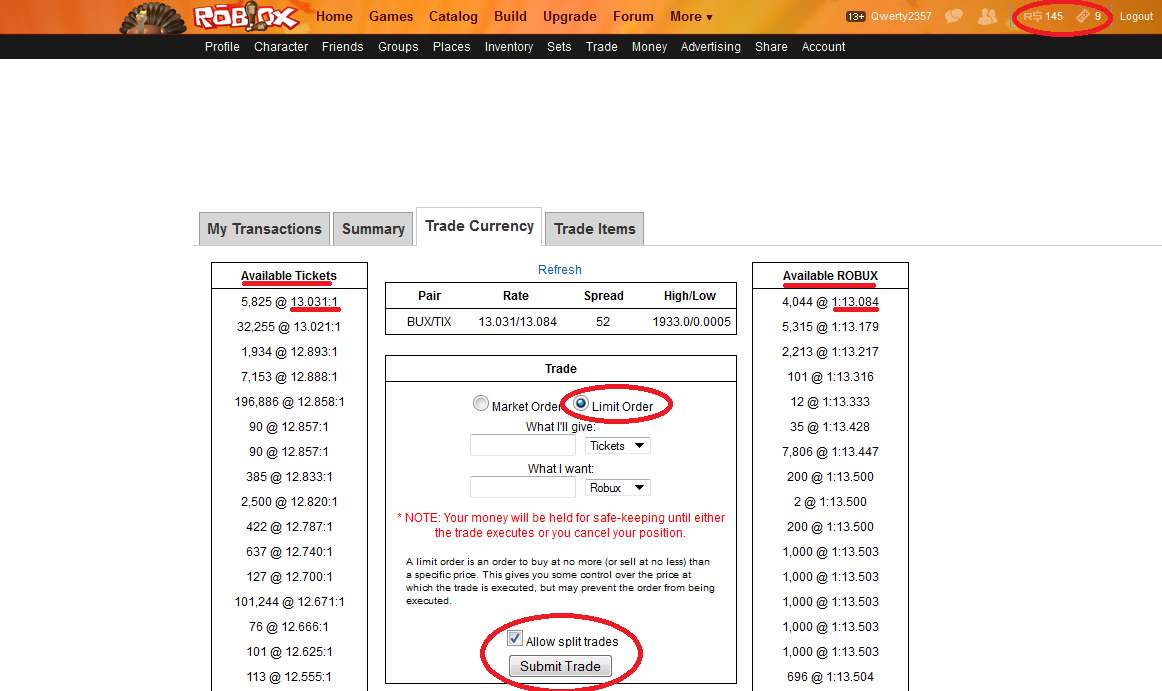1162x691 pixels.
Task: Open the Trade Items tab
Action: [594, 229]
